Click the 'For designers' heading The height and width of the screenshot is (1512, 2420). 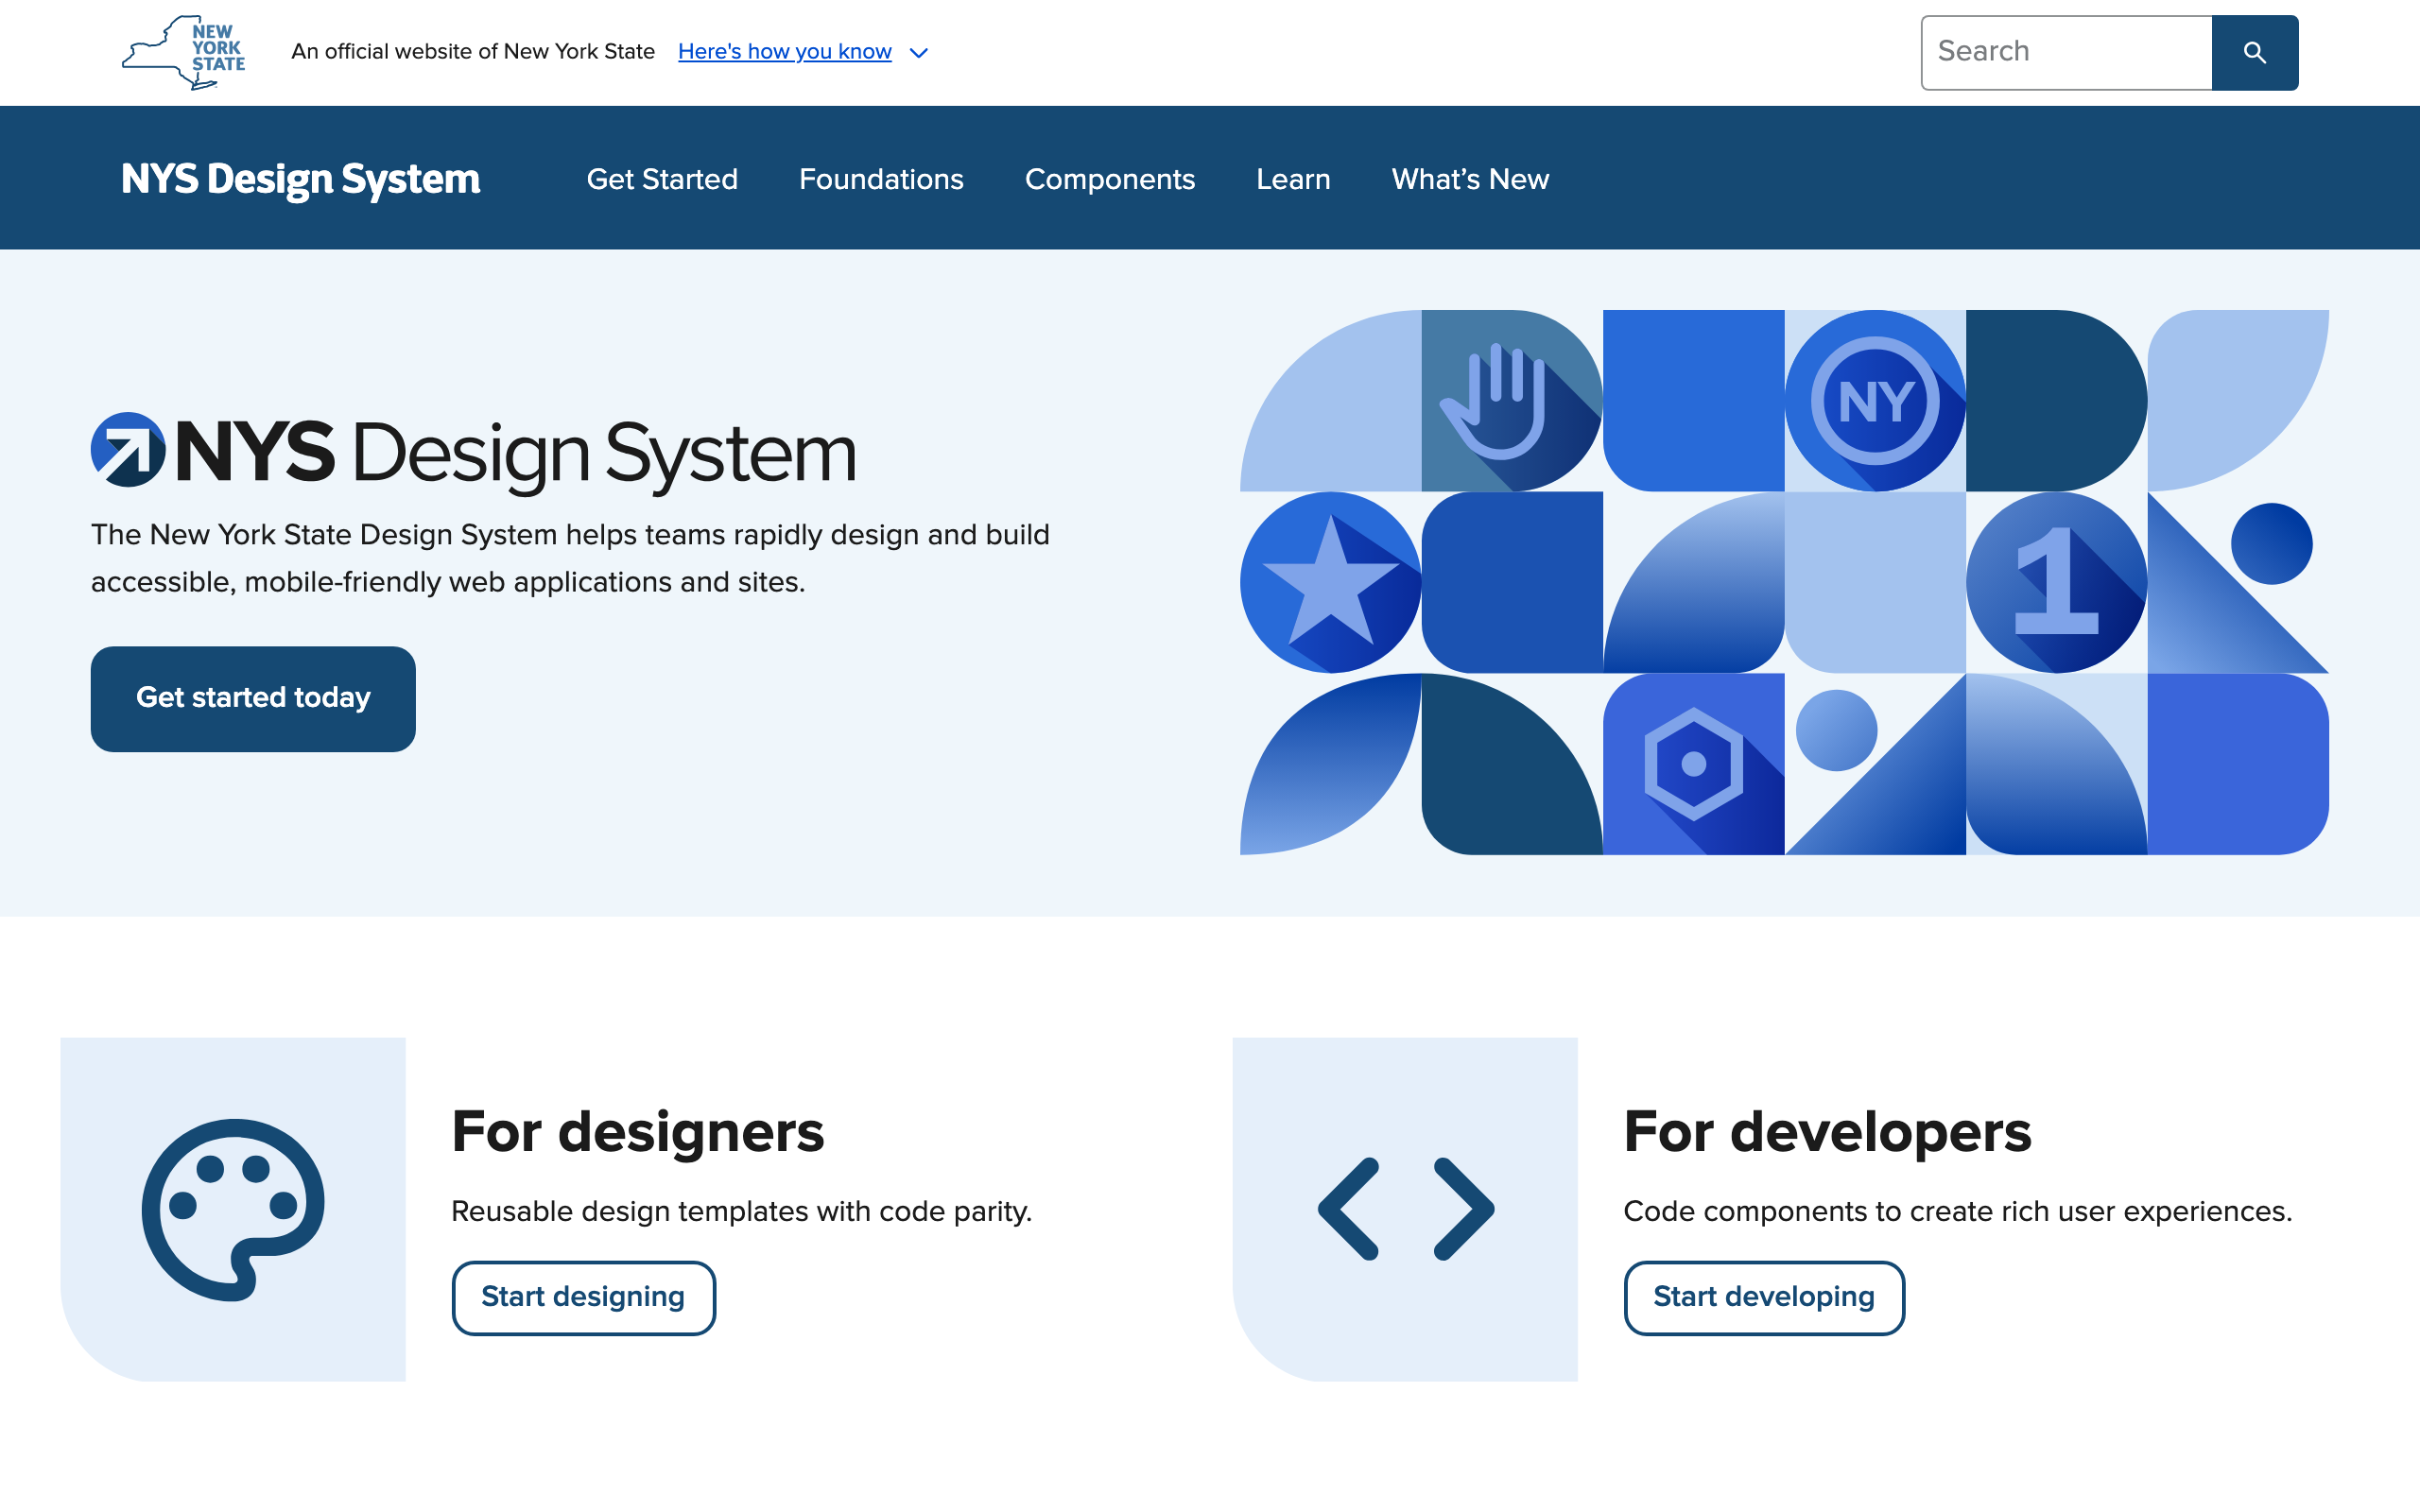click(x=638, y=1132)
